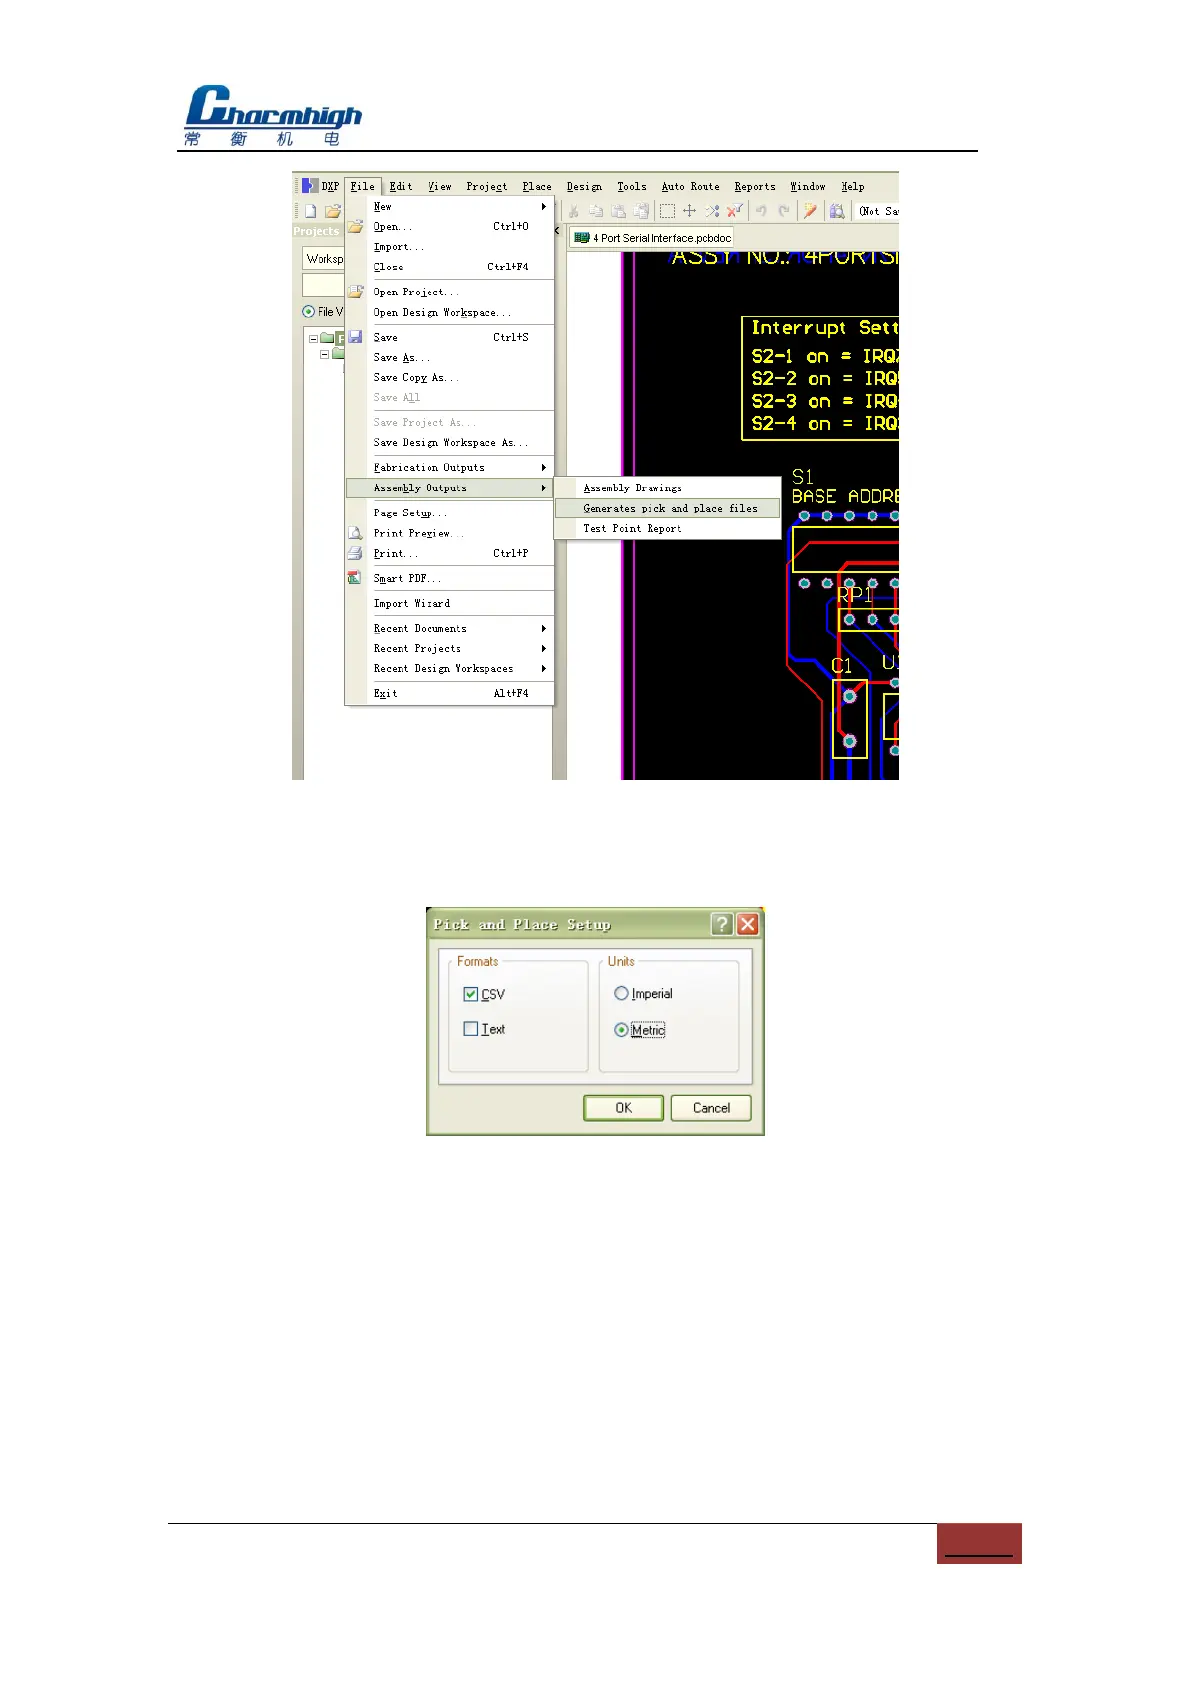Collapse the second-level project tree node

[324, 354]
